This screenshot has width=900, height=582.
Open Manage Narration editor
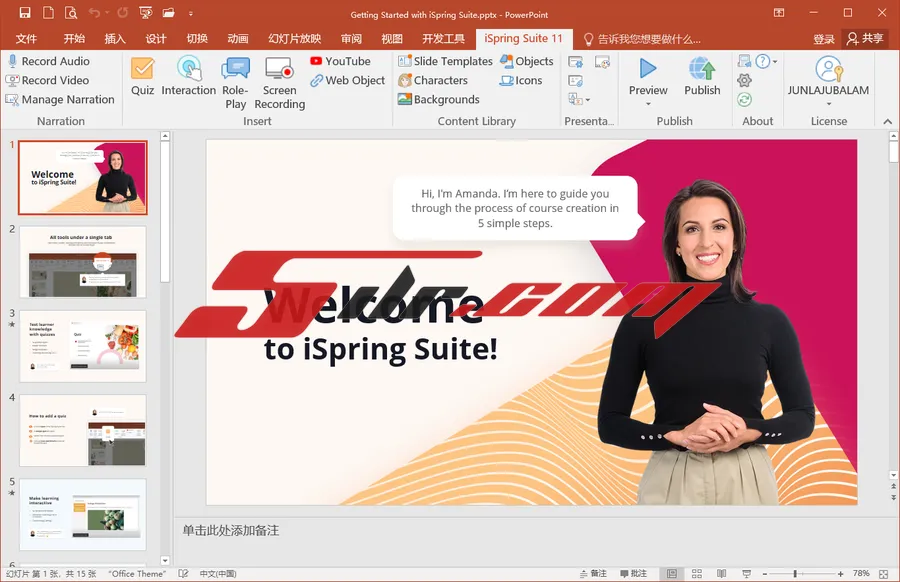click(x=60, y=99)
